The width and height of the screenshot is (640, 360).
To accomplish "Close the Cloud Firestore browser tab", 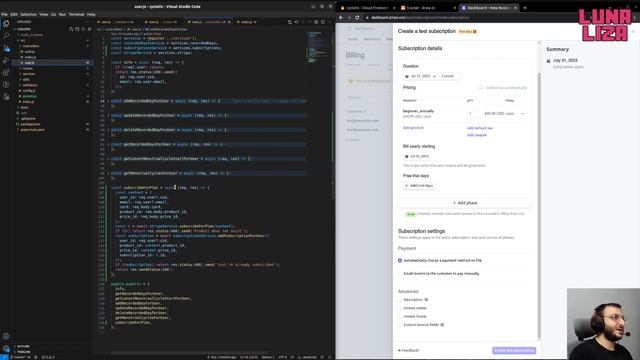I will (394, 8).
